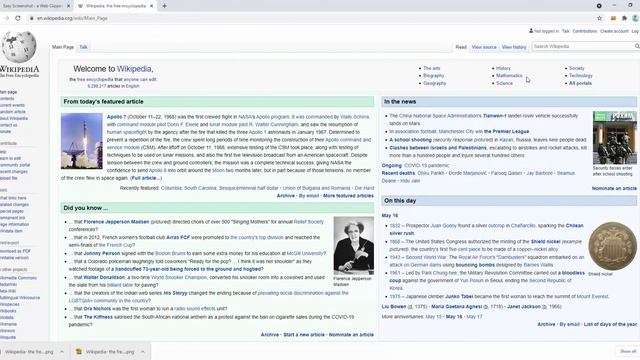Click the Ora Nichols link
The width and height of the screenshot is (640, 360).
(97, 309)
